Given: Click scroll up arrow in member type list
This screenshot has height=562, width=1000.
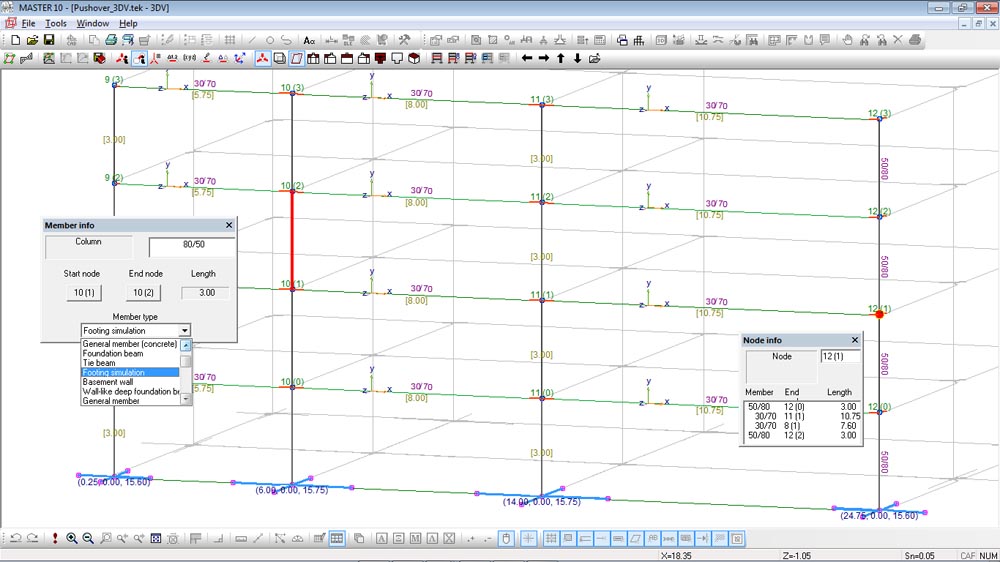Looking at the screenshot, I should click(x=186, y=345).
